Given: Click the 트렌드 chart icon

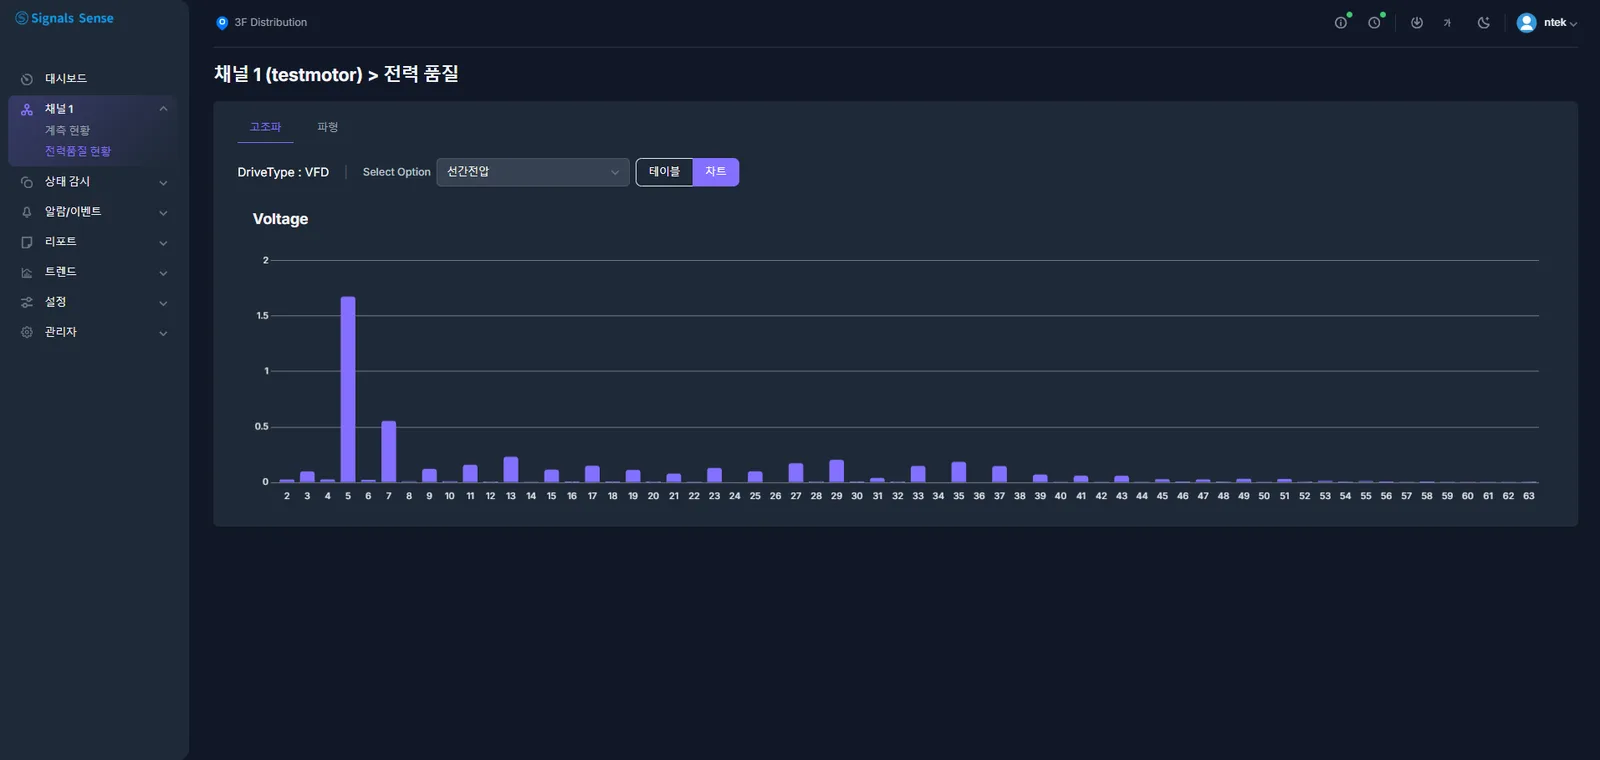Looking at the screenshot, I should coord(27,272).
